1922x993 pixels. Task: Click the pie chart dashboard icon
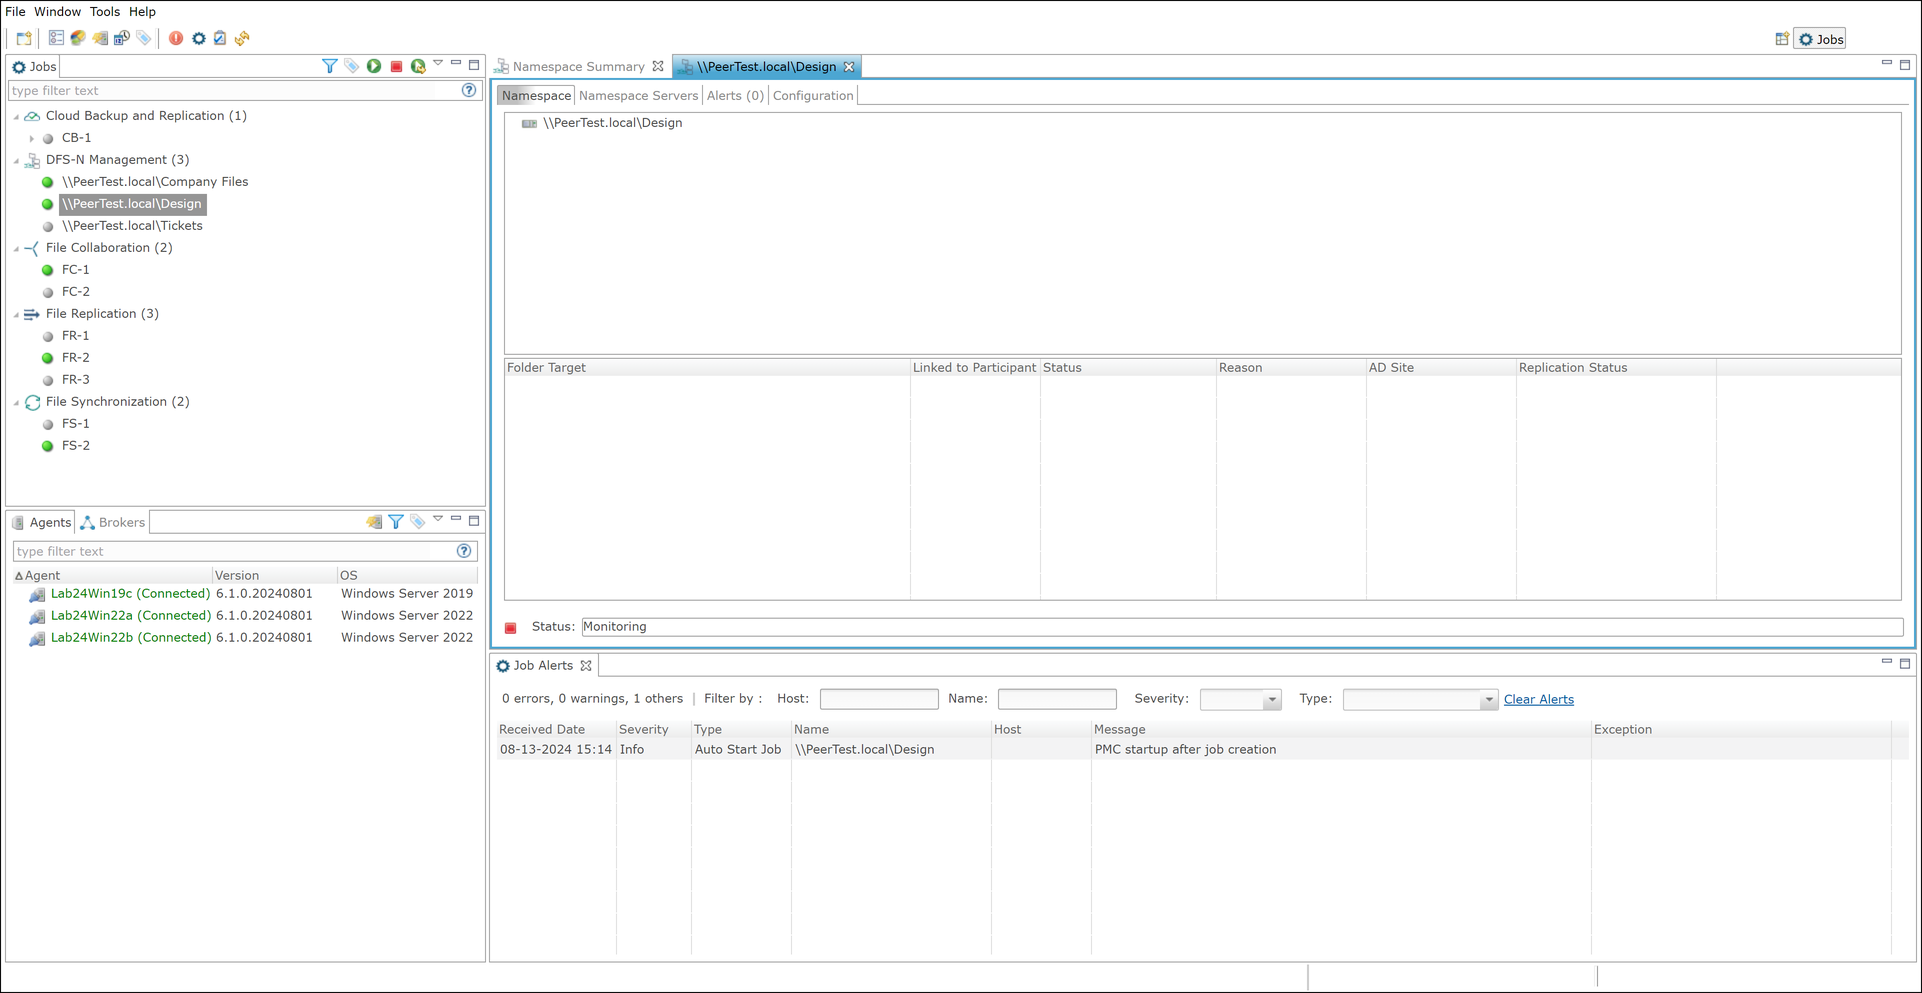(78, 38)
